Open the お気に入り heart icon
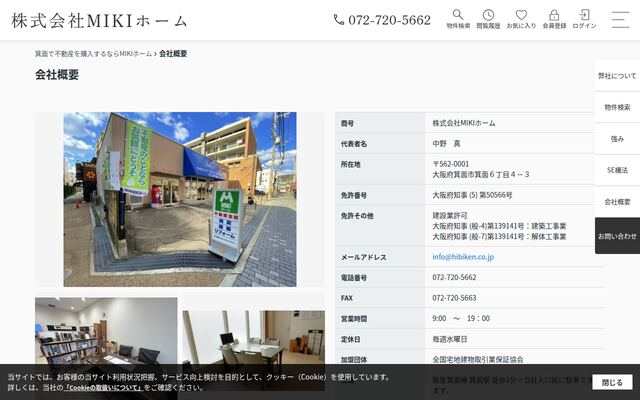This screenshot has height=400, width=640. click(x=521, y=19)
